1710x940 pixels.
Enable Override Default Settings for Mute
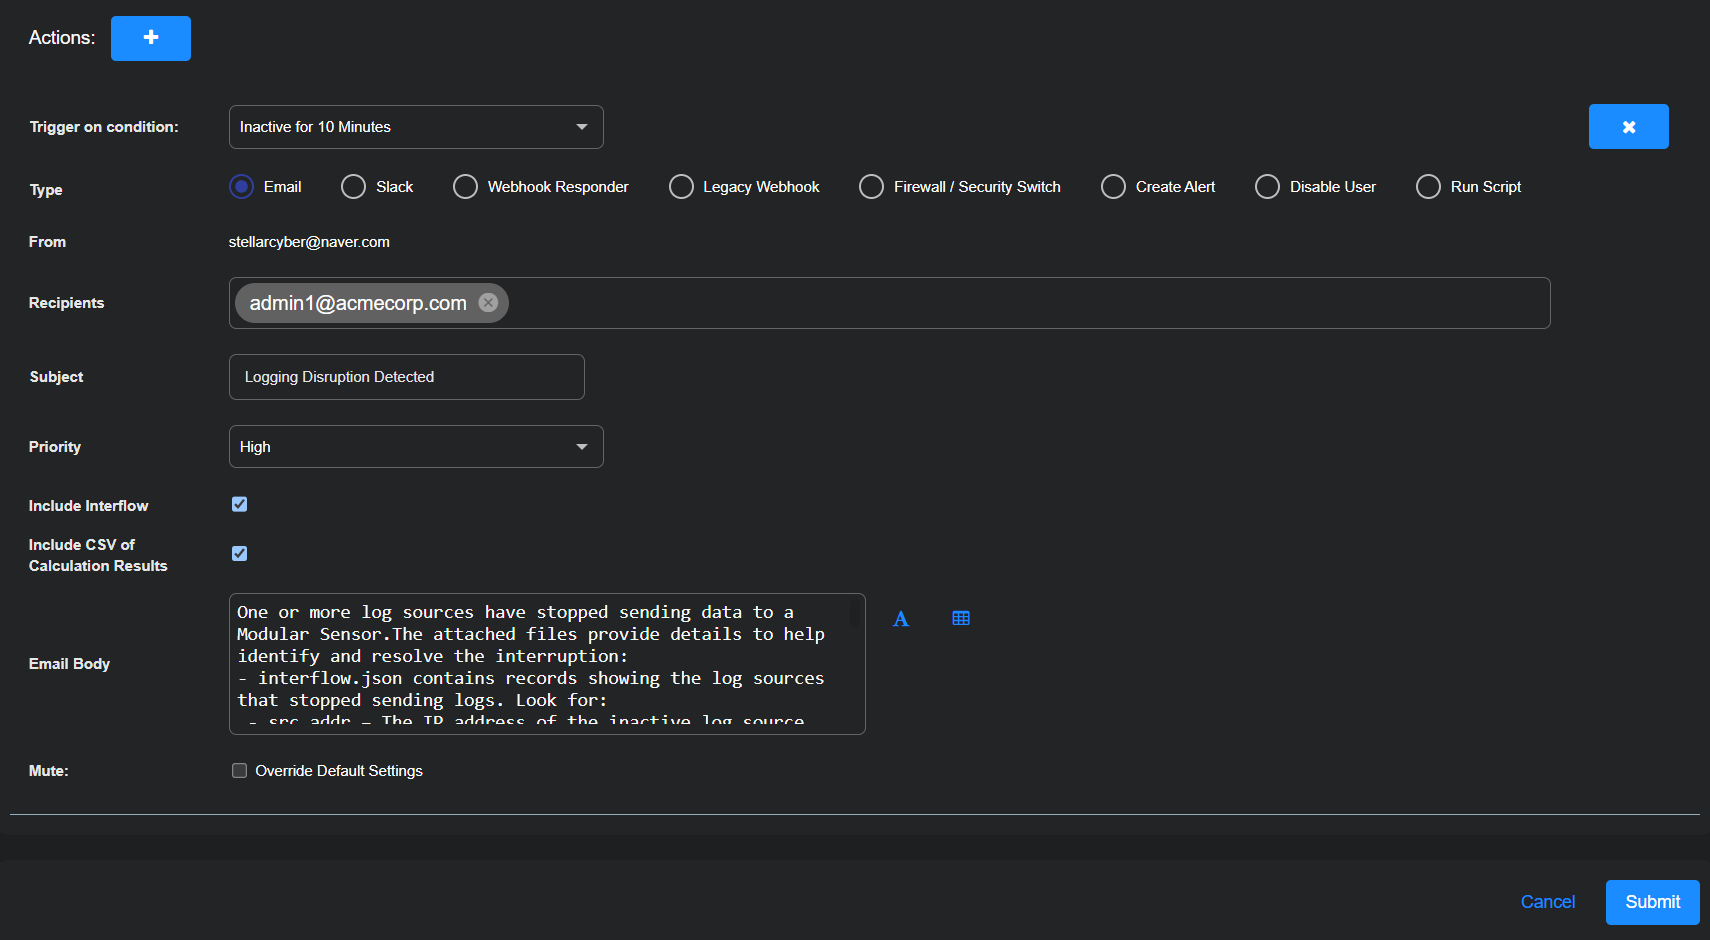coord(239,770)
